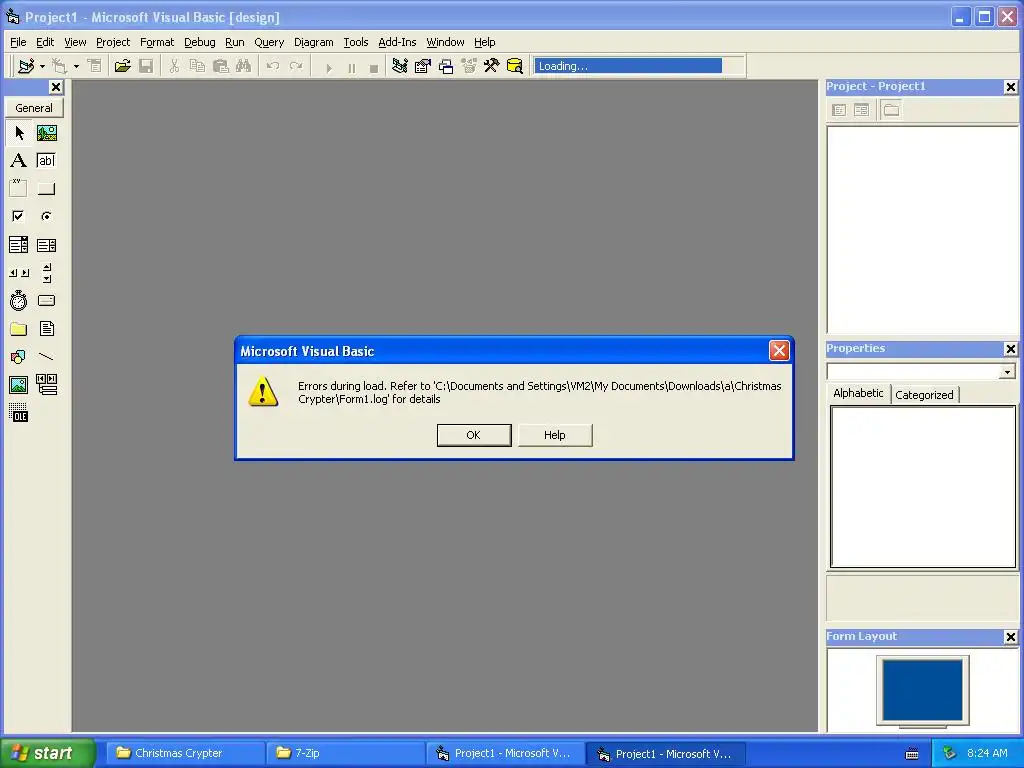Open Object Browser toolbar icon
Screen dimensions: 1024x768
(x=469, y=66)
